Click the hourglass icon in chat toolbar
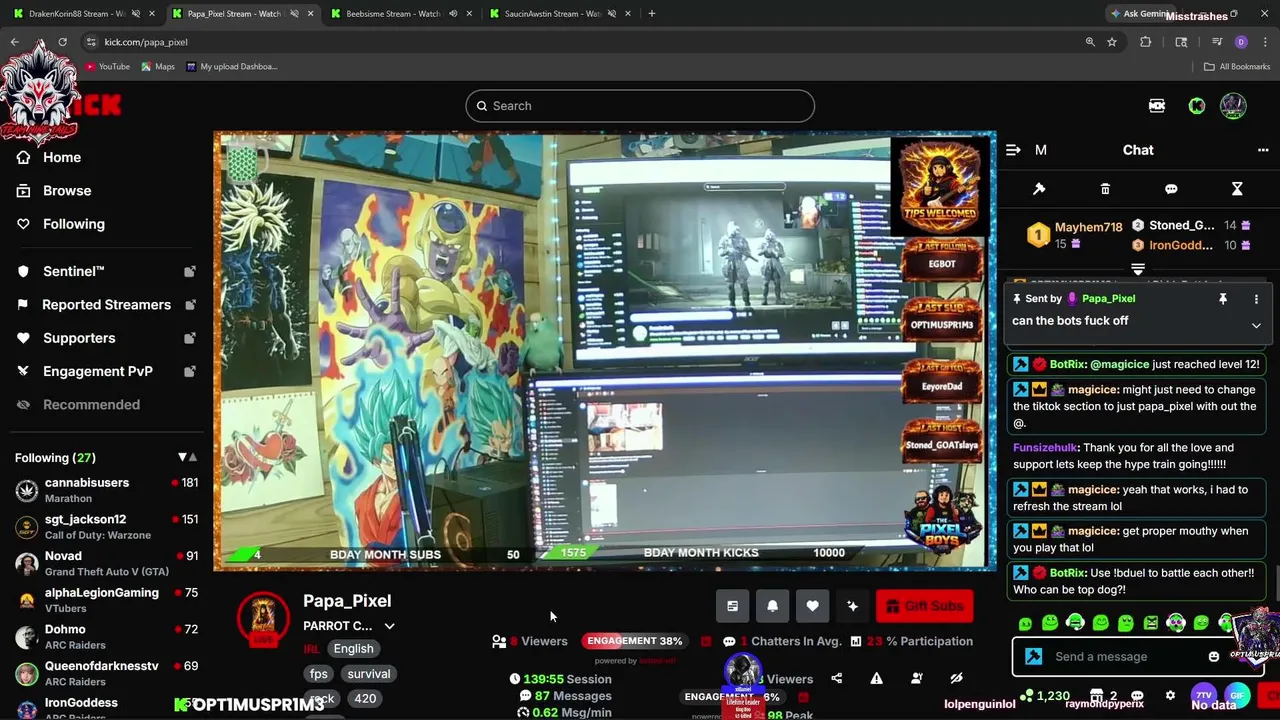This screenshot has height=720, width=1280. (1237, 189)
